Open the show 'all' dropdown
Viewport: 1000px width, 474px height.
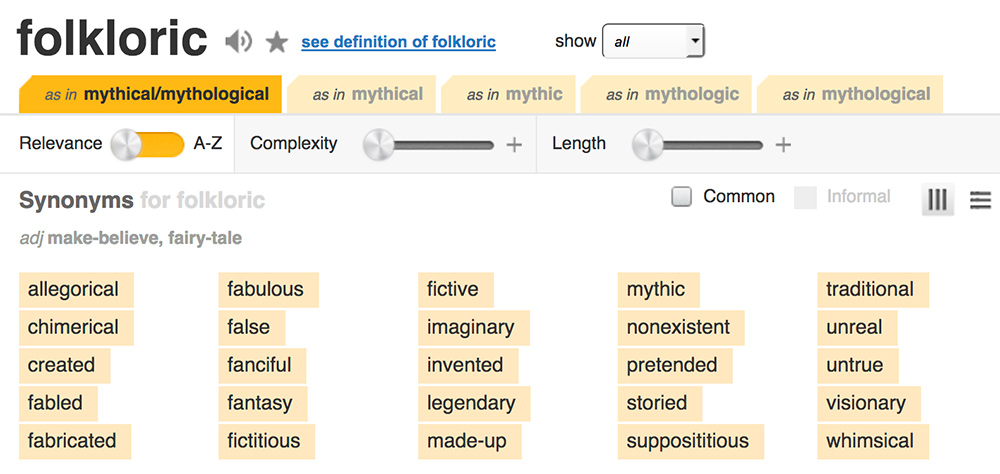point(653,41)
